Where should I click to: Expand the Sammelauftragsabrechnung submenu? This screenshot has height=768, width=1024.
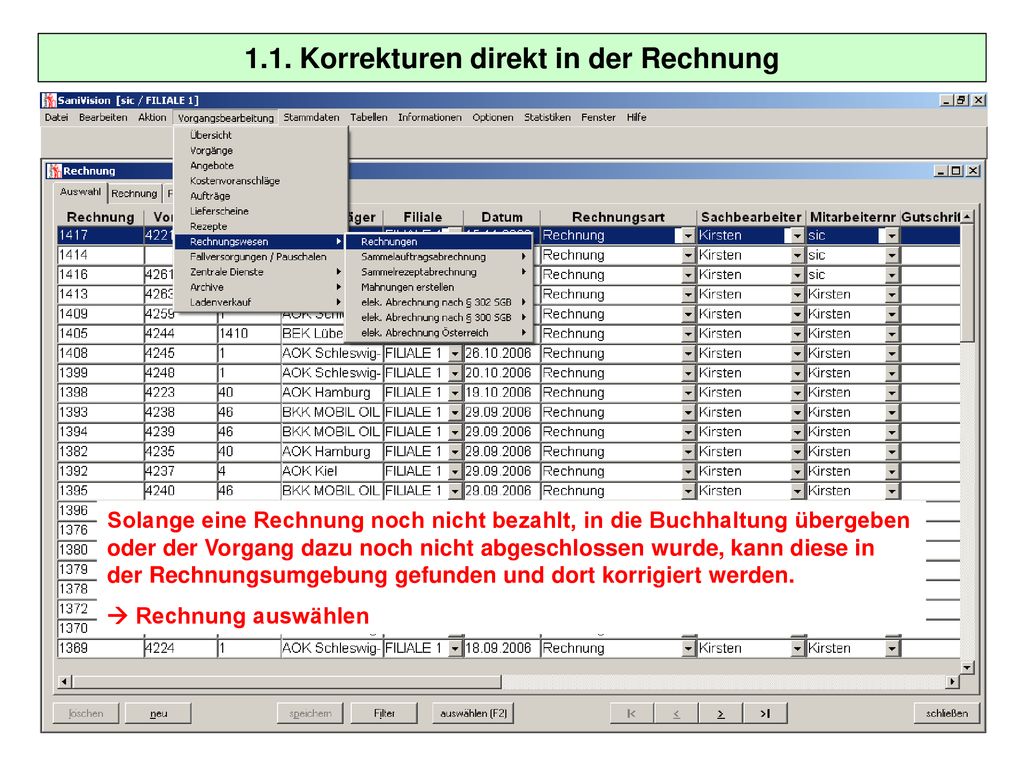(x=439, y=257)
